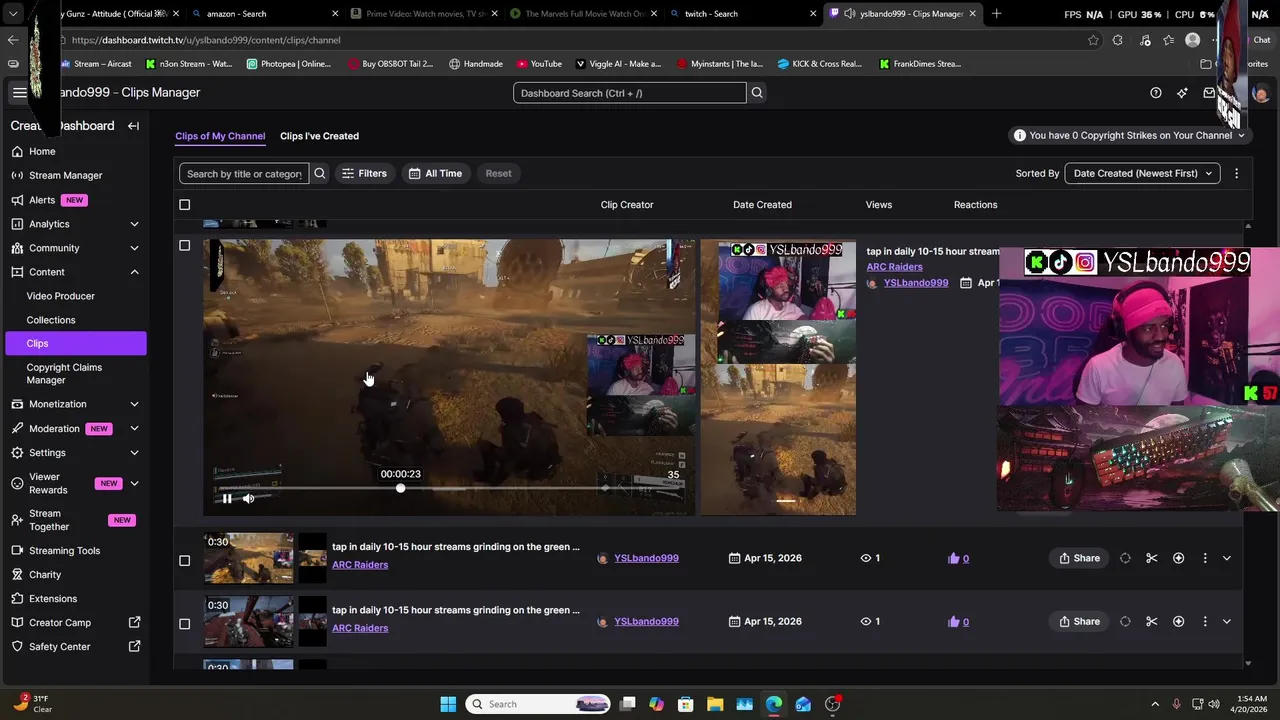Click the sparkle icon in the header

pyautogui.click(x=1182, y=93)
